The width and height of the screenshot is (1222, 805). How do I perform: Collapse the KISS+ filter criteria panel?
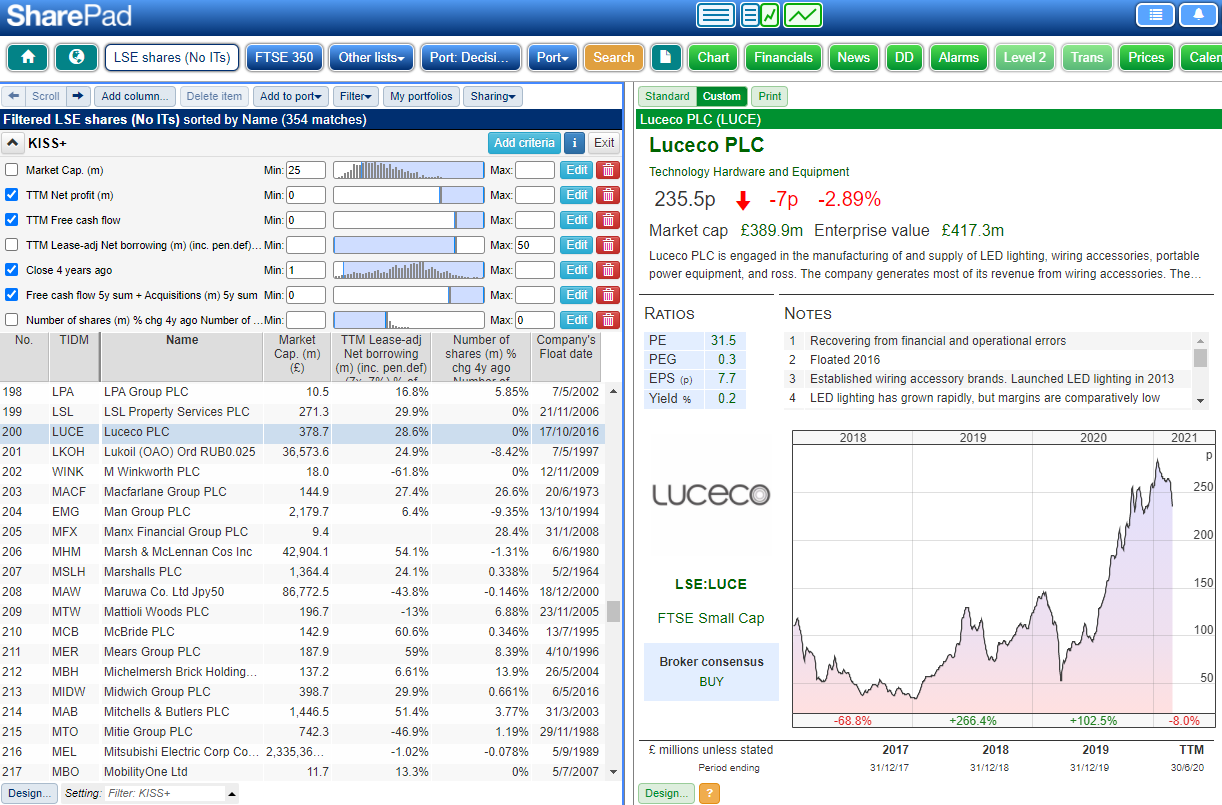pos(13,143)
